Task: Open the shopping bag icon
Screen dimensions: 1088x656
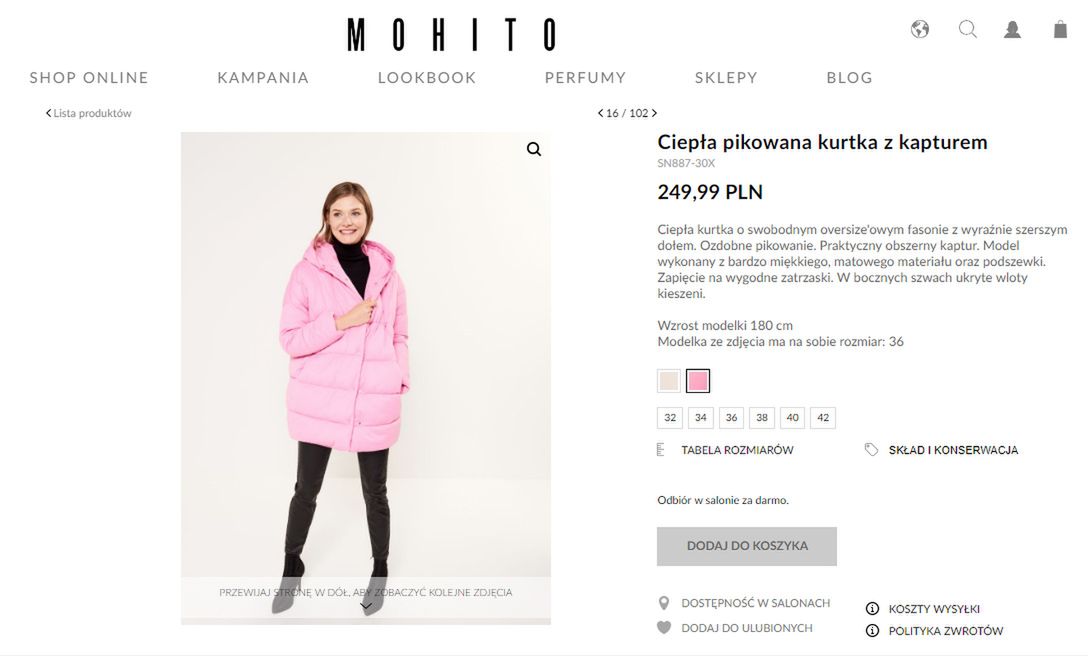Action: pos(1060,29)
